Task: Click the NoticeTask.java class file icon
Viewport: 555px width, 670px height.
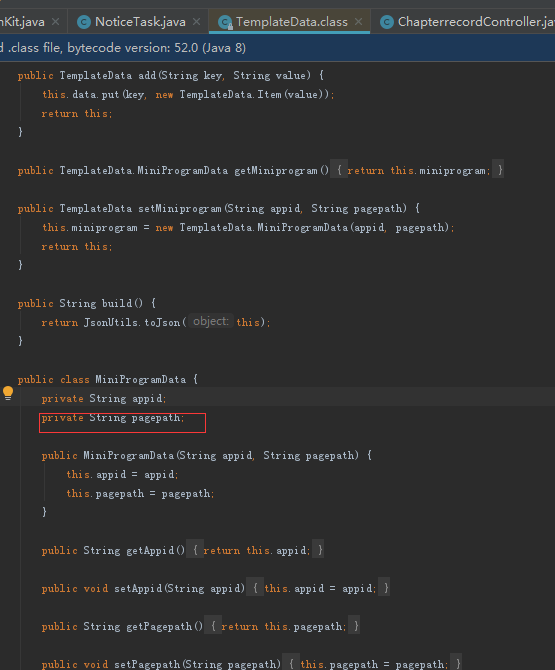Action: tap(84, 22)
